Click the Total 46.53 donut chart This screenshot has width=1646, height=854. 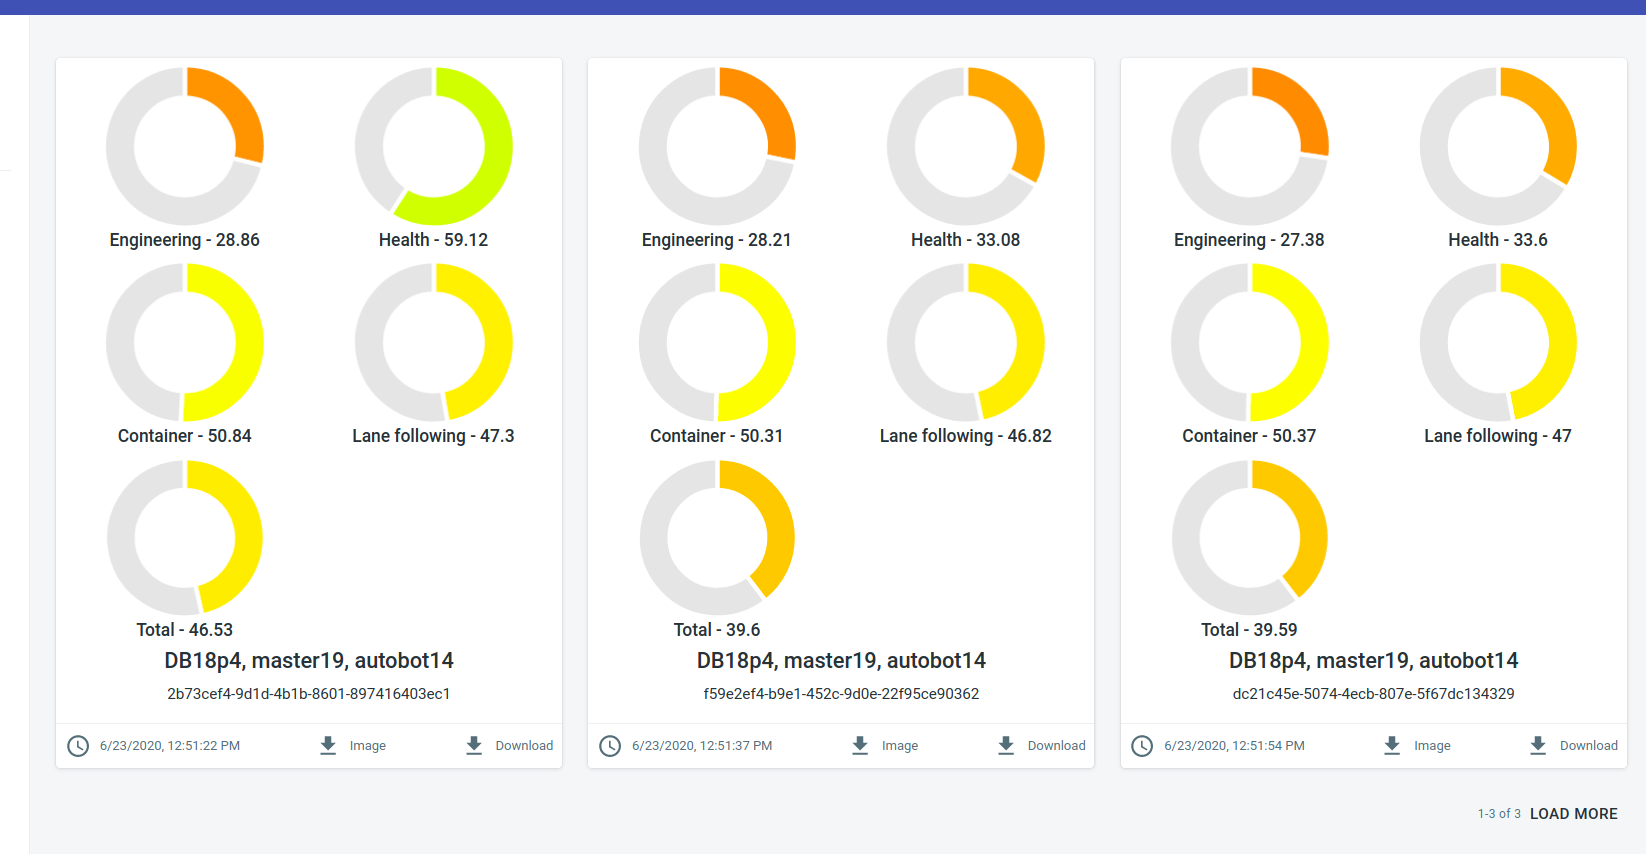(x=185, y=538)
